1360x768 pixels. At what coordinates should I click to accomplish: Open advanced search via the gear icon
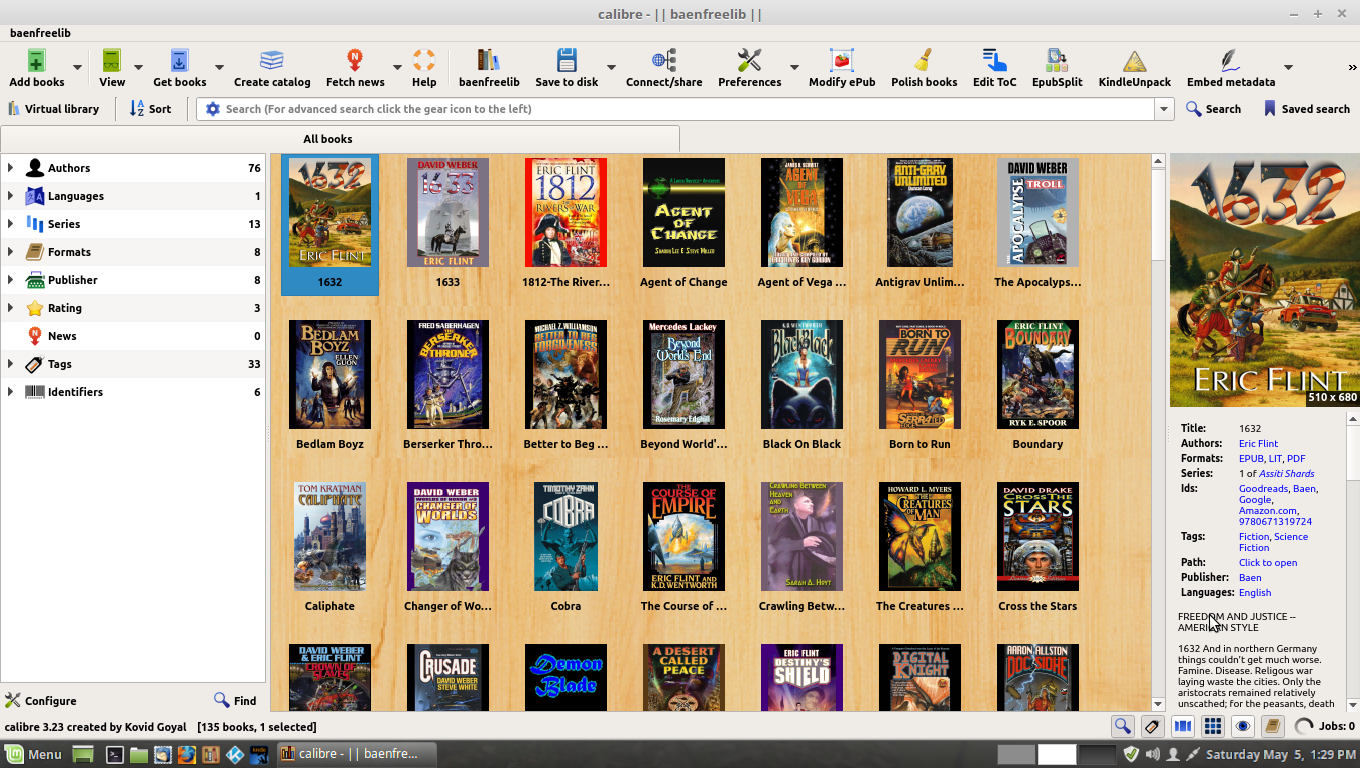point(212,109)
